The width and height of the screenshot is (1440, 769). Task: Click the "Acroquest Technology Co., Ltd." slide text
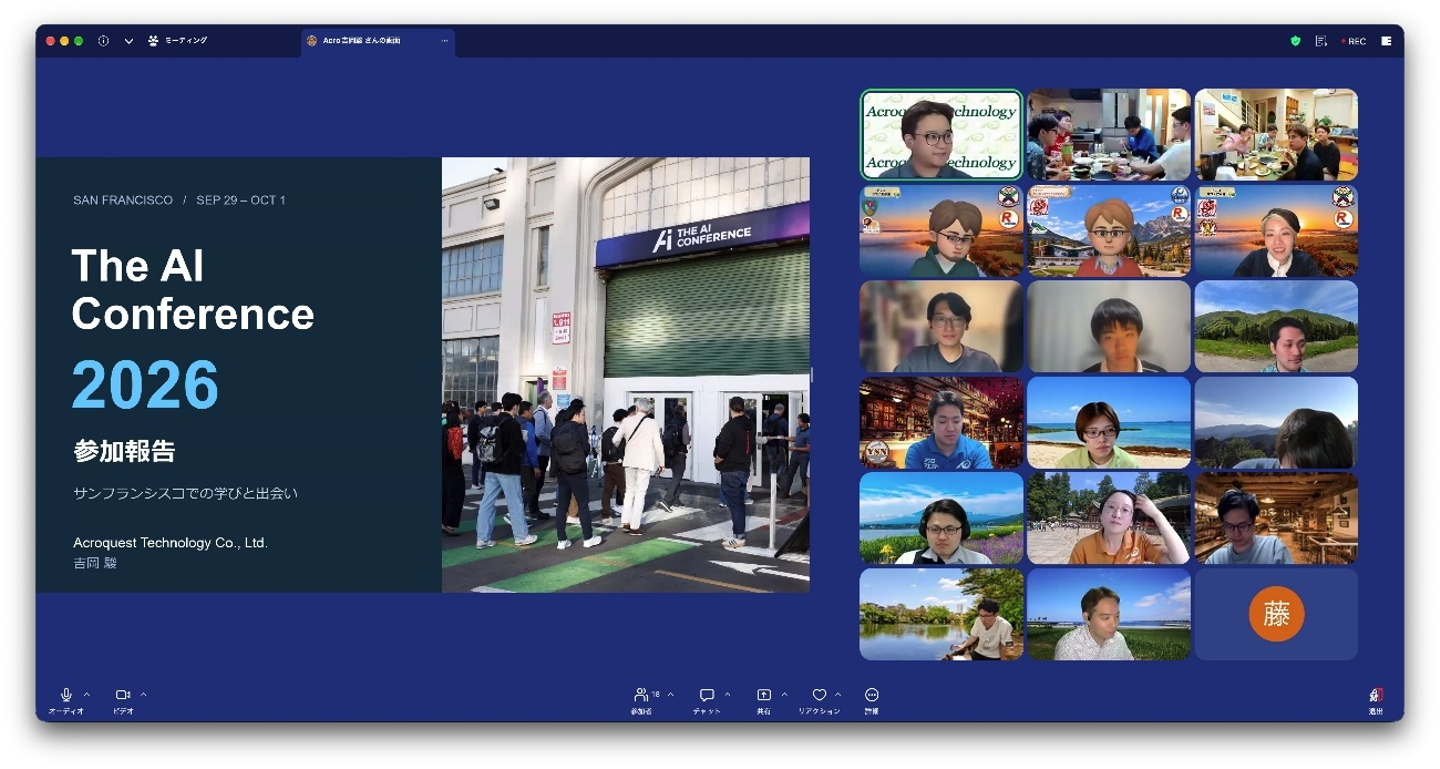170,543
